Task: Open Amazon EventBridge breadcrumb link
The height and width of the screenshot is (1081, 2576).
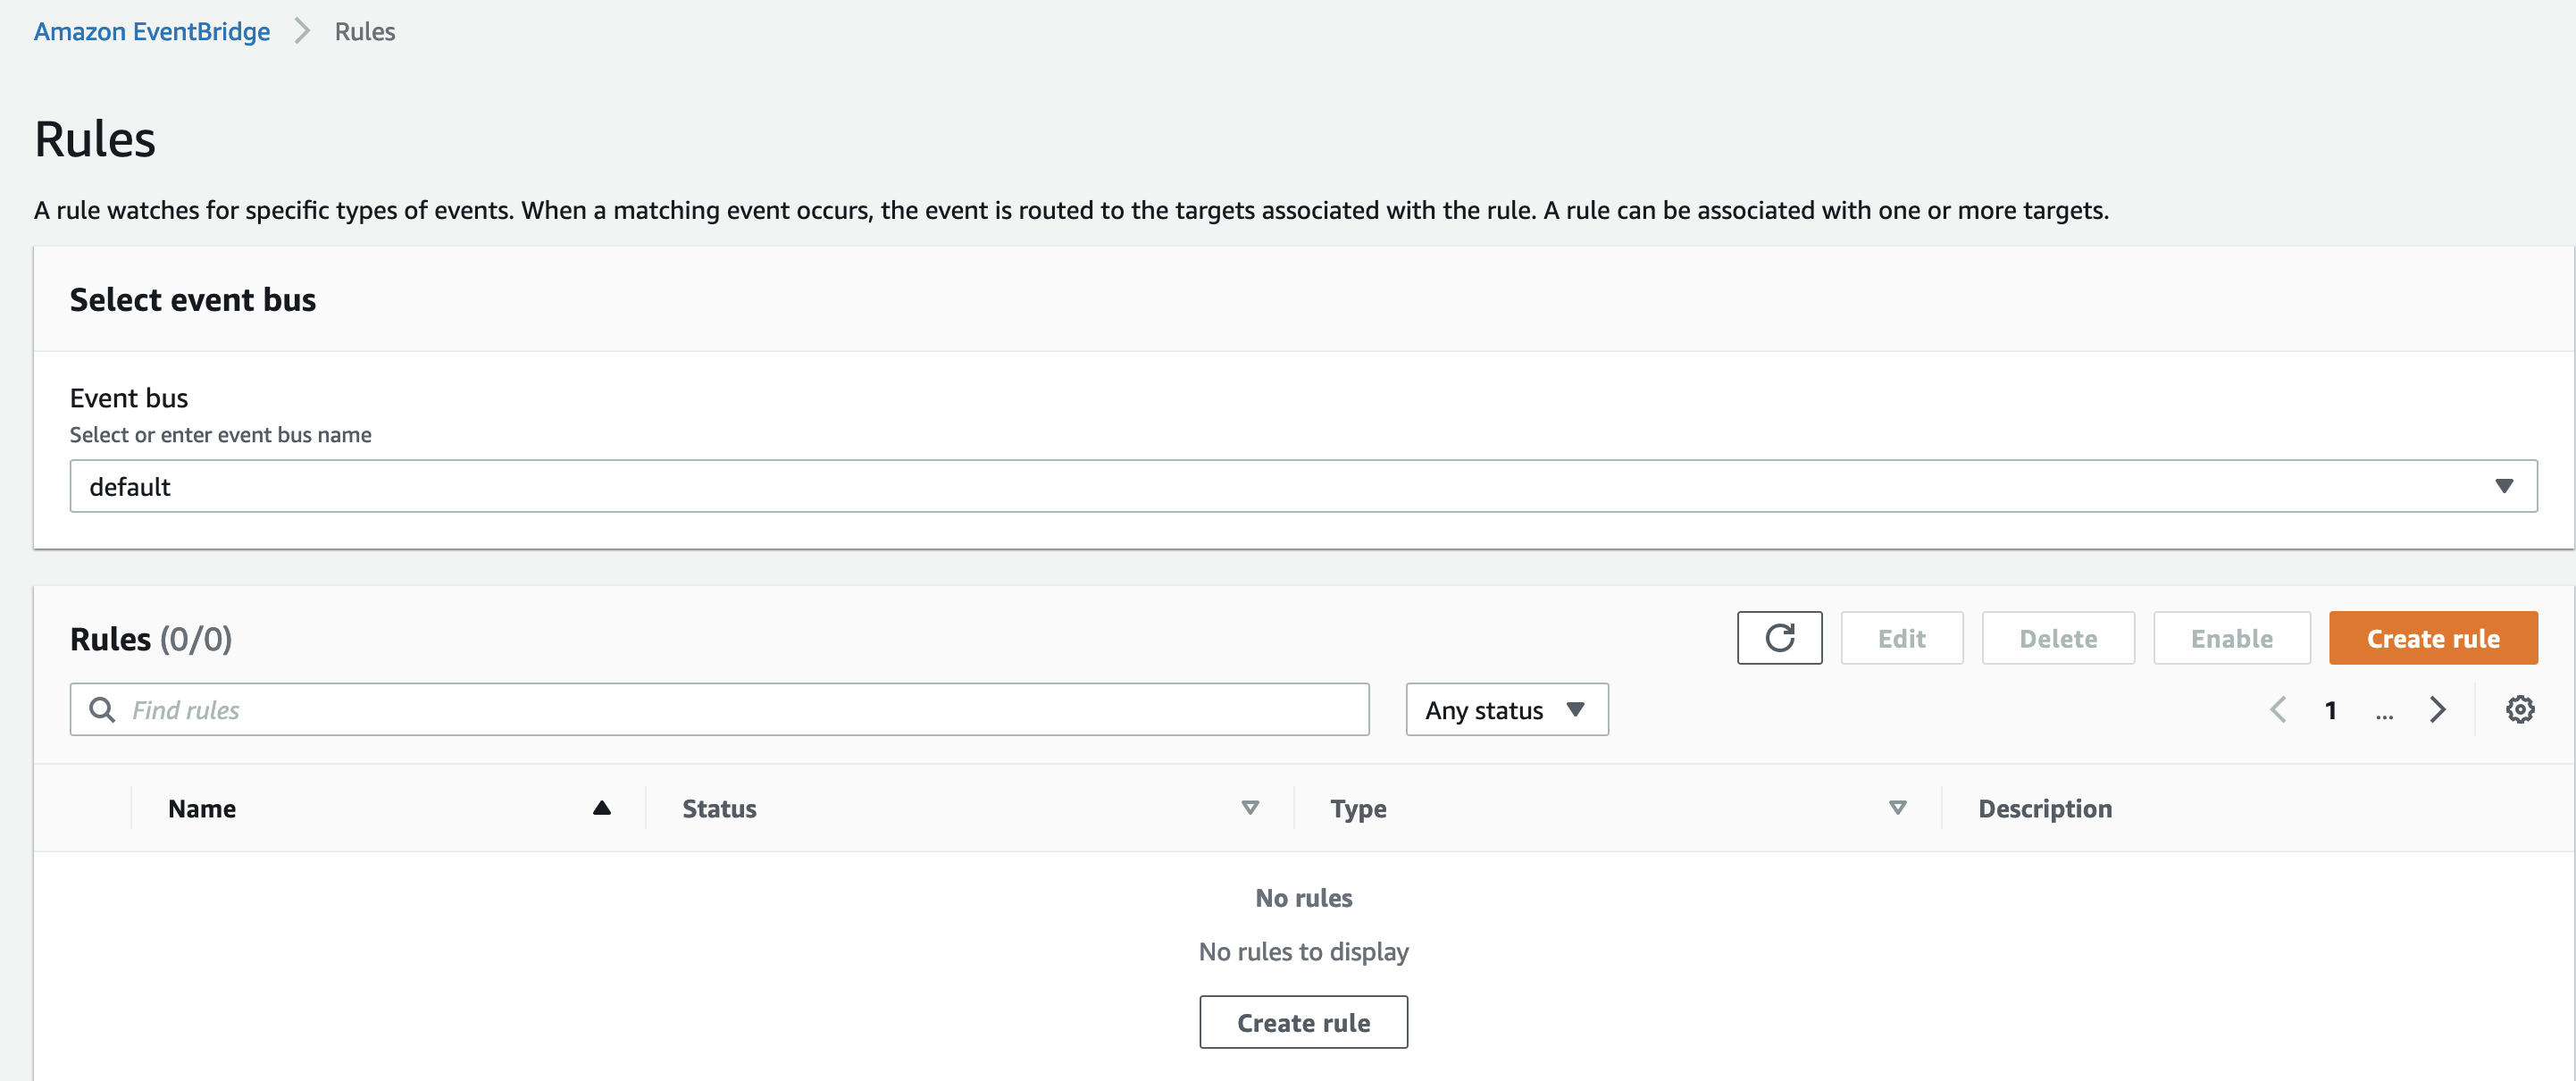Action: [152, 32]
